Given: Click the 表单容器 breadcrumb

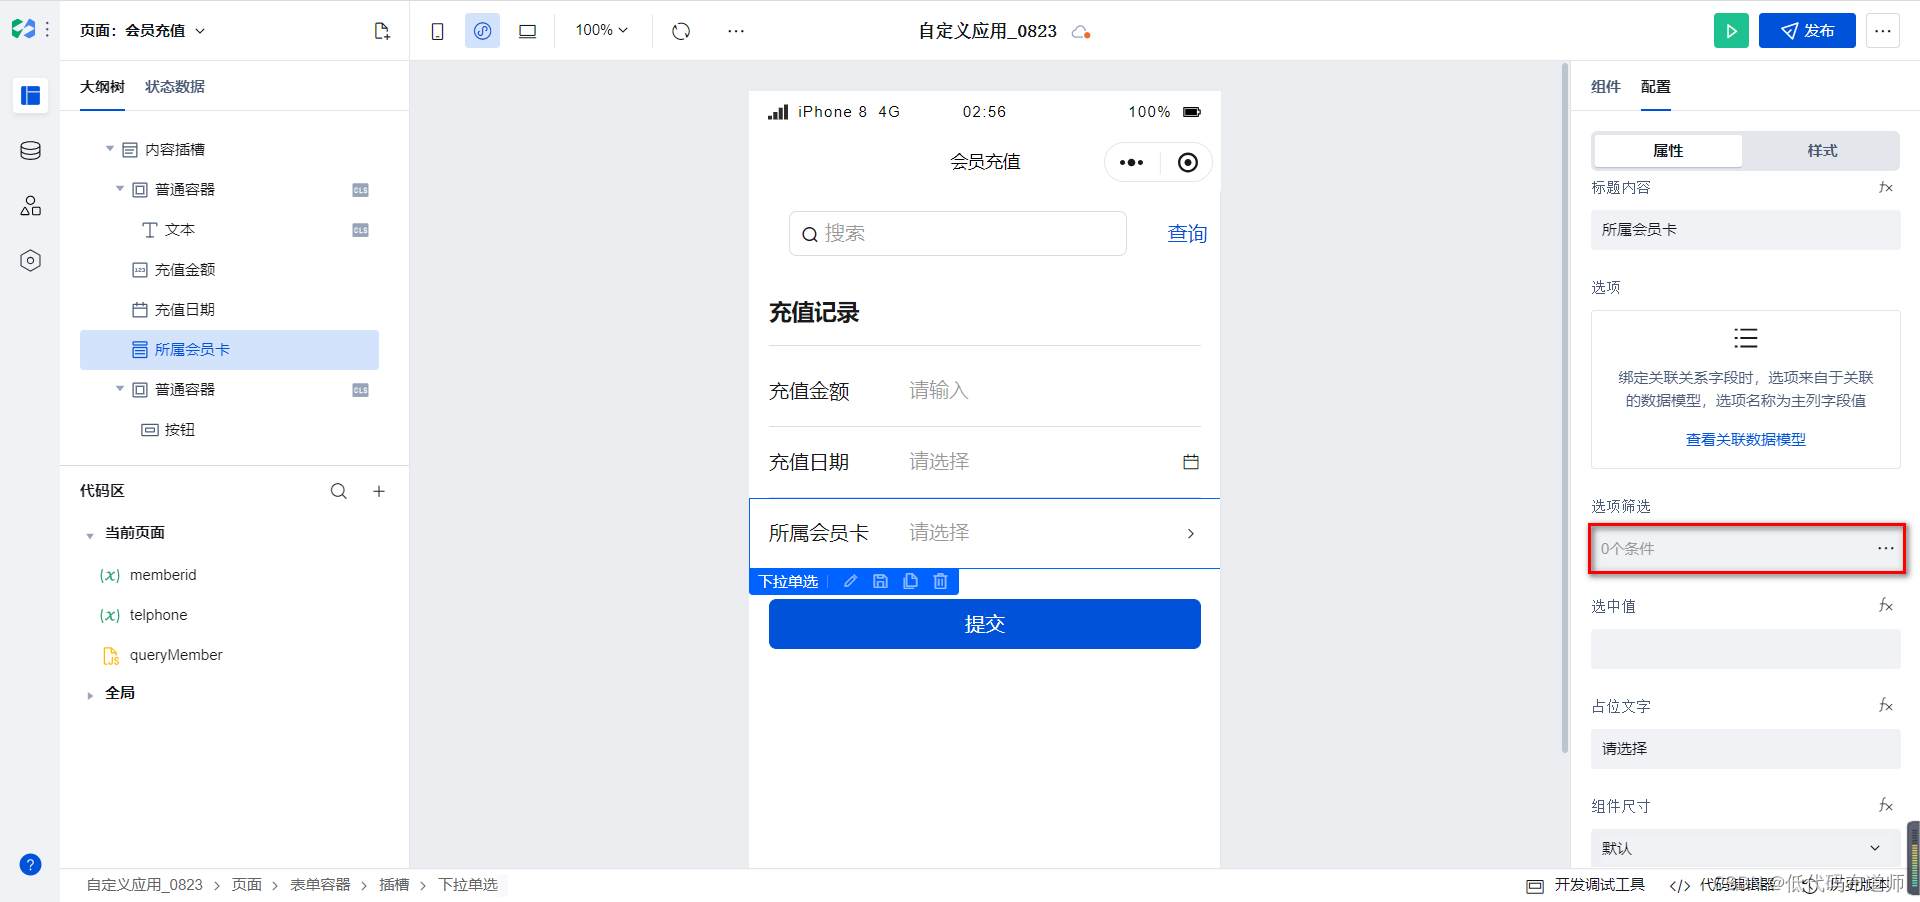Looking at the screenshot, I should click(320, 885).
